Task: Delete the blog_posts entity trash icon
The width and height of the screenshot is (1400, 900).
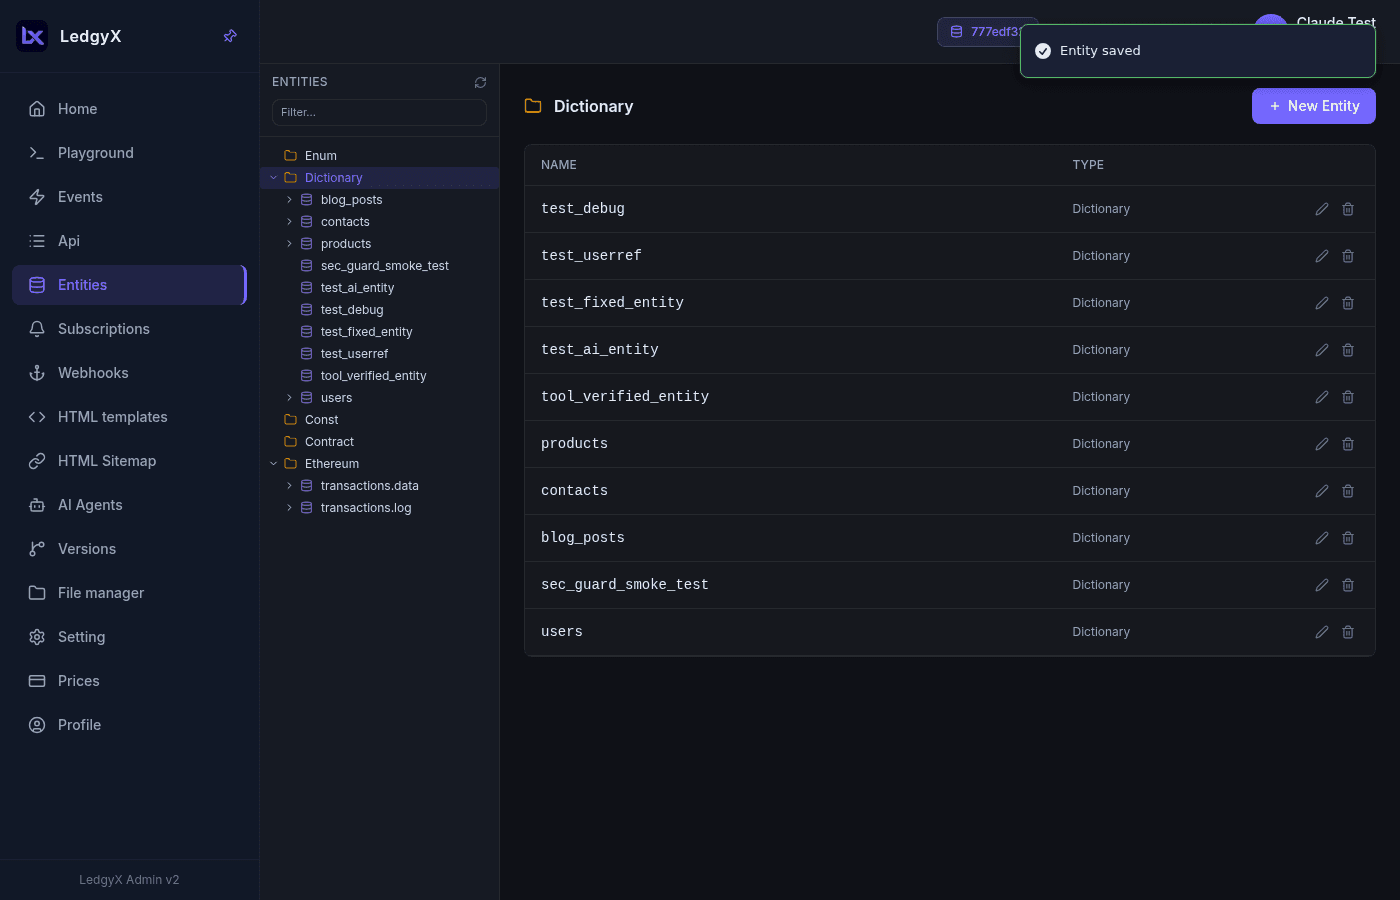Action: 1348,538
